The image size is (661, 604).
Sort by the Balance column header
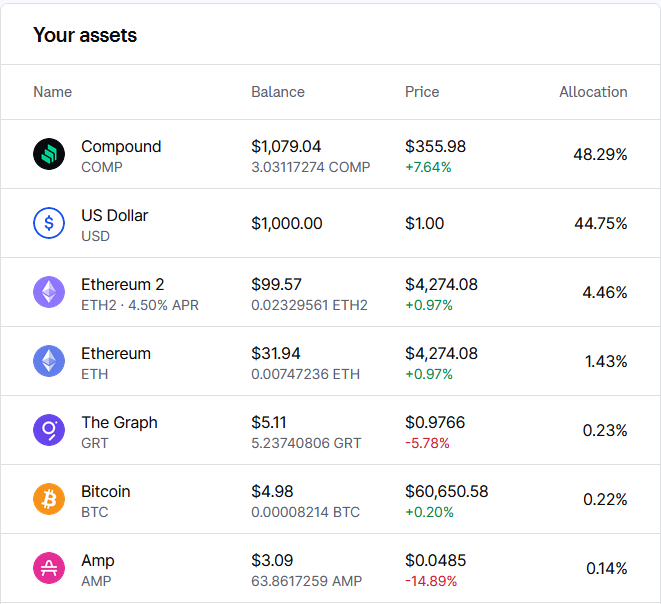278,92
